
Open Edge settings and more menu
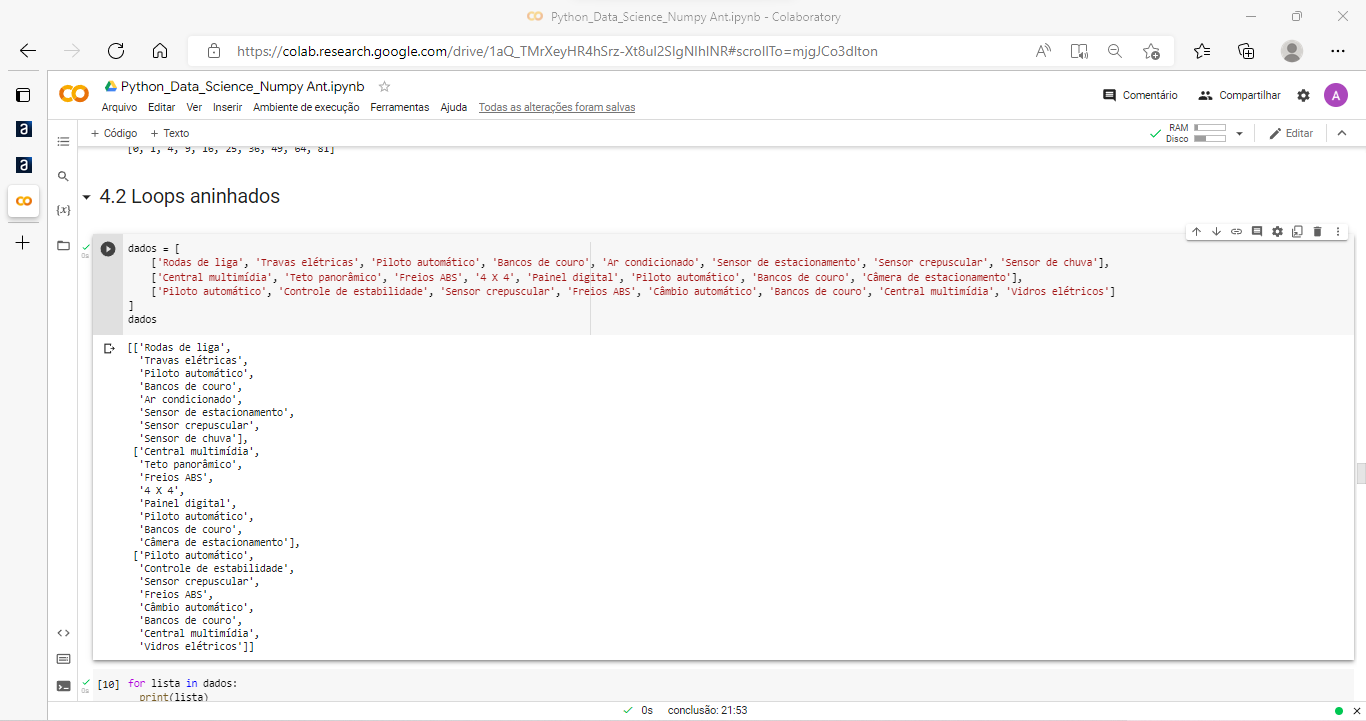(x=1338, y=51)
